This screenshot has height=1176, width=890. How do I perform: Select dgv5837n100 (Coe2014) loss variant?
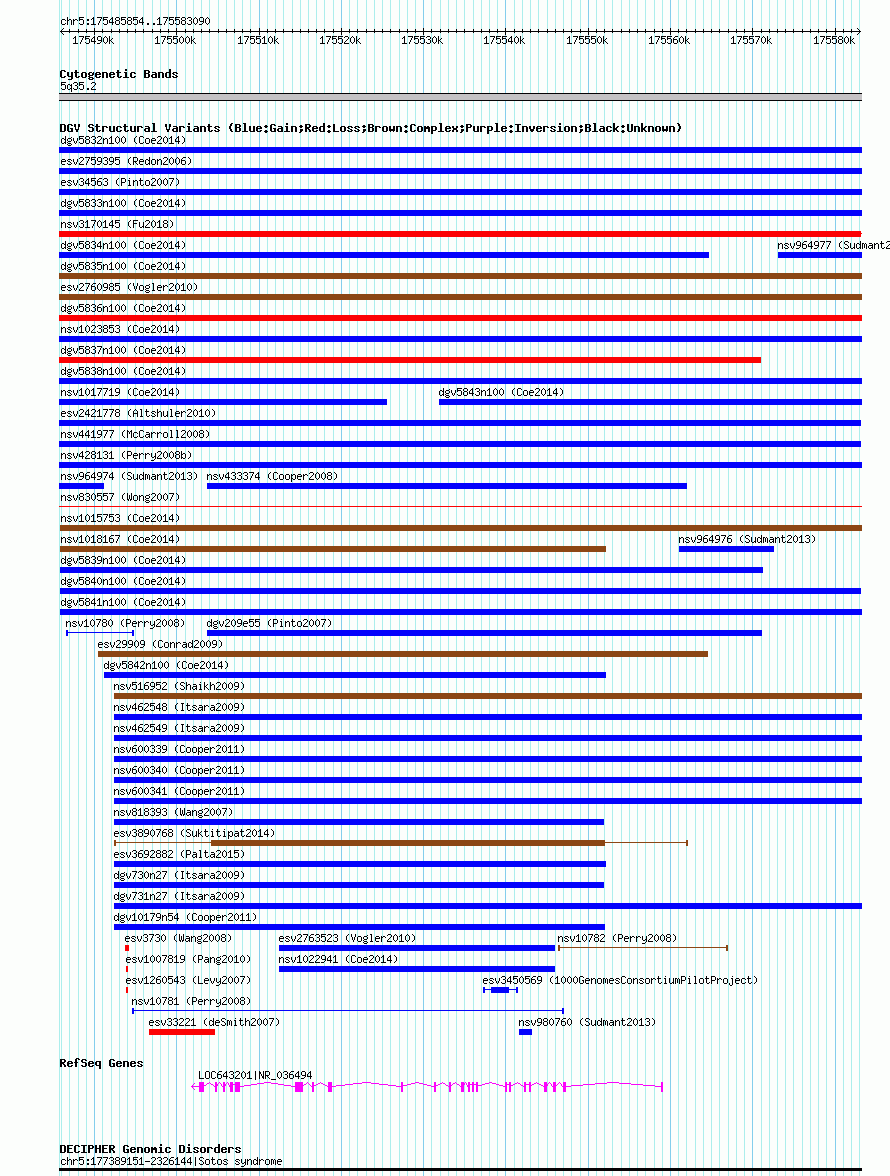tap(410, 360)
